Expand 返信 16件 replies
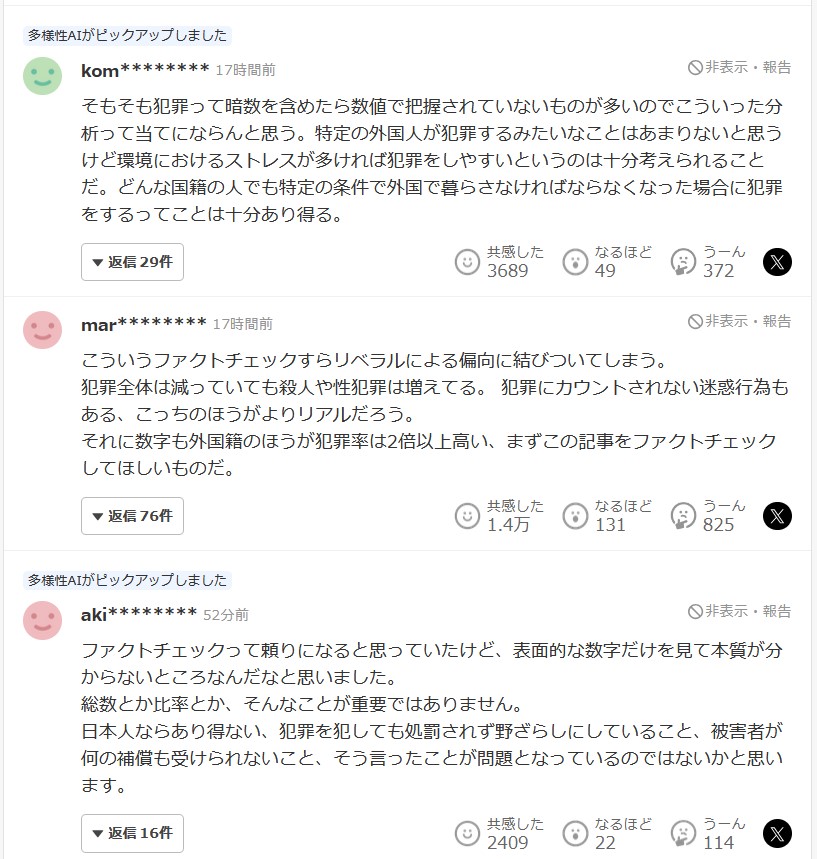 point(132,833)
